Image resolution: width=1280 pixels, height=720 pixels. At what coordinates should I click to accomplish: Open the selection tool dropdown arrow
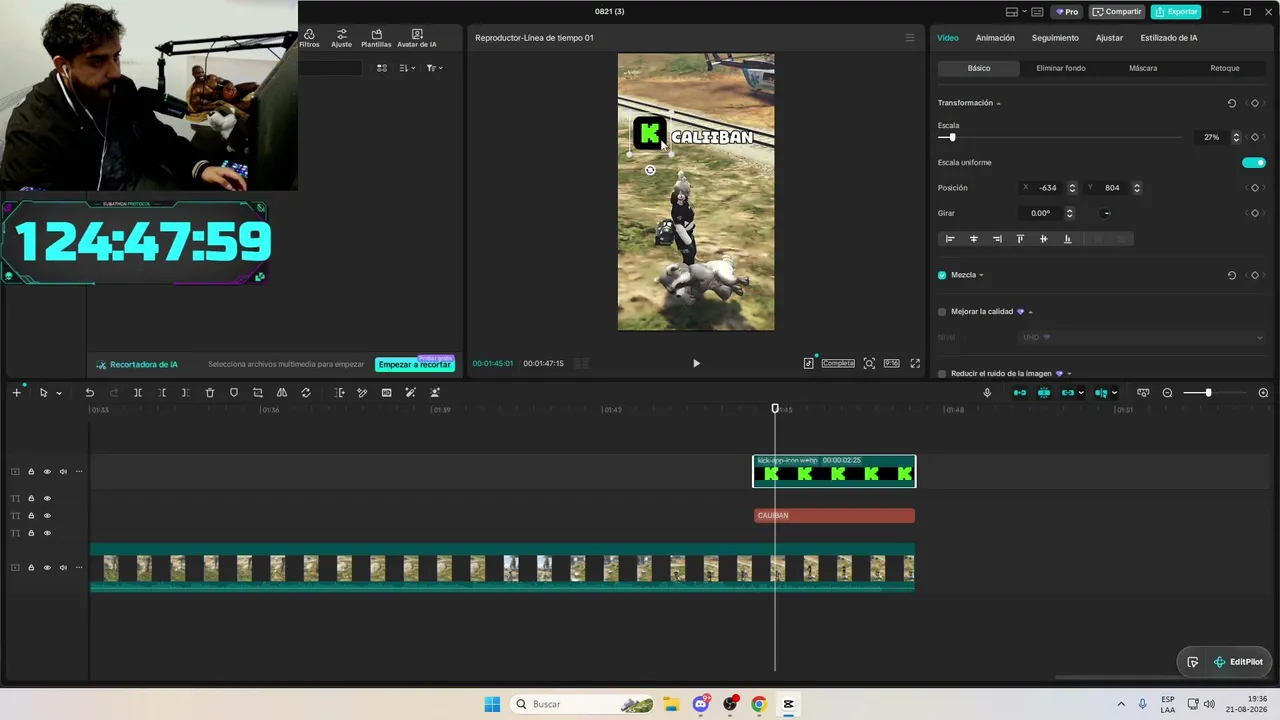[59, 393]
